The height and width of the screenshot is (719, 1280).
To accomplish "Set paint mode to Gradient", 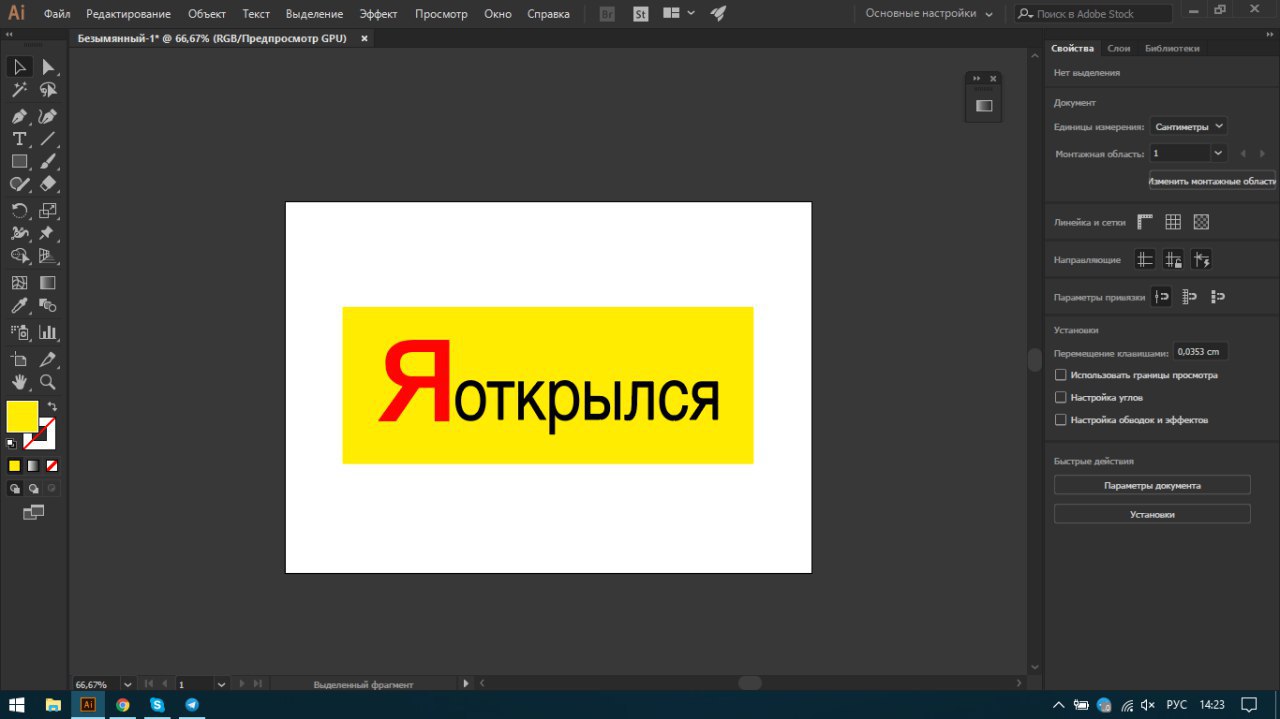I will [x=33, y=466].
